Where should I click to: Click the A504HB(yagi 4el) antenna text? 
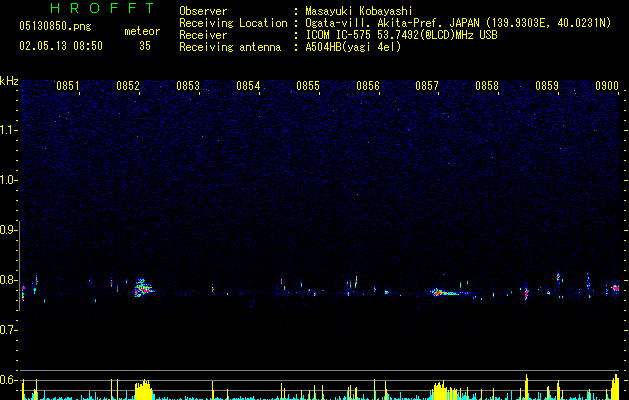click(353, 47)
